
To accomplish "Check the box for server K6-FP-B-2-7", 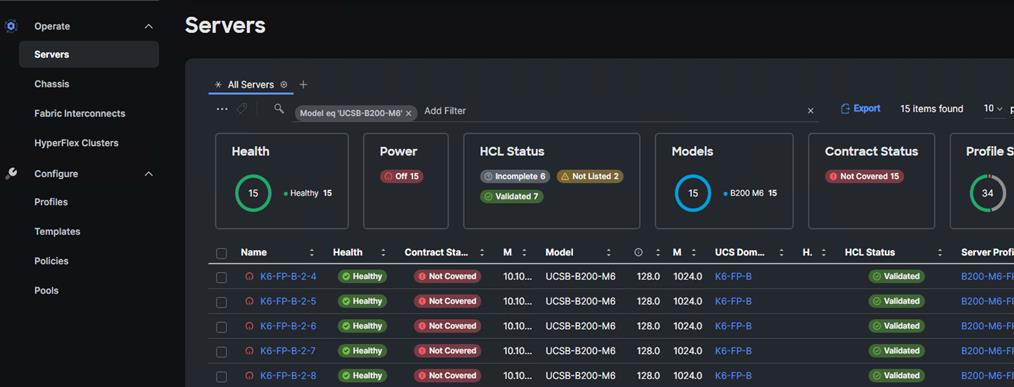I will pyautogui.click(x=221, y=351).
